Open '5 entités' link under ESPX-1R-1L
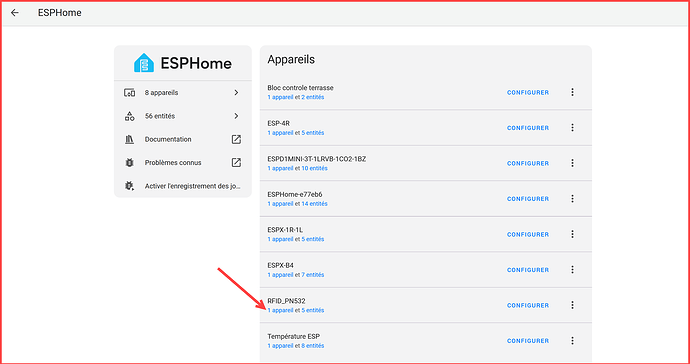 coord(313,239)
